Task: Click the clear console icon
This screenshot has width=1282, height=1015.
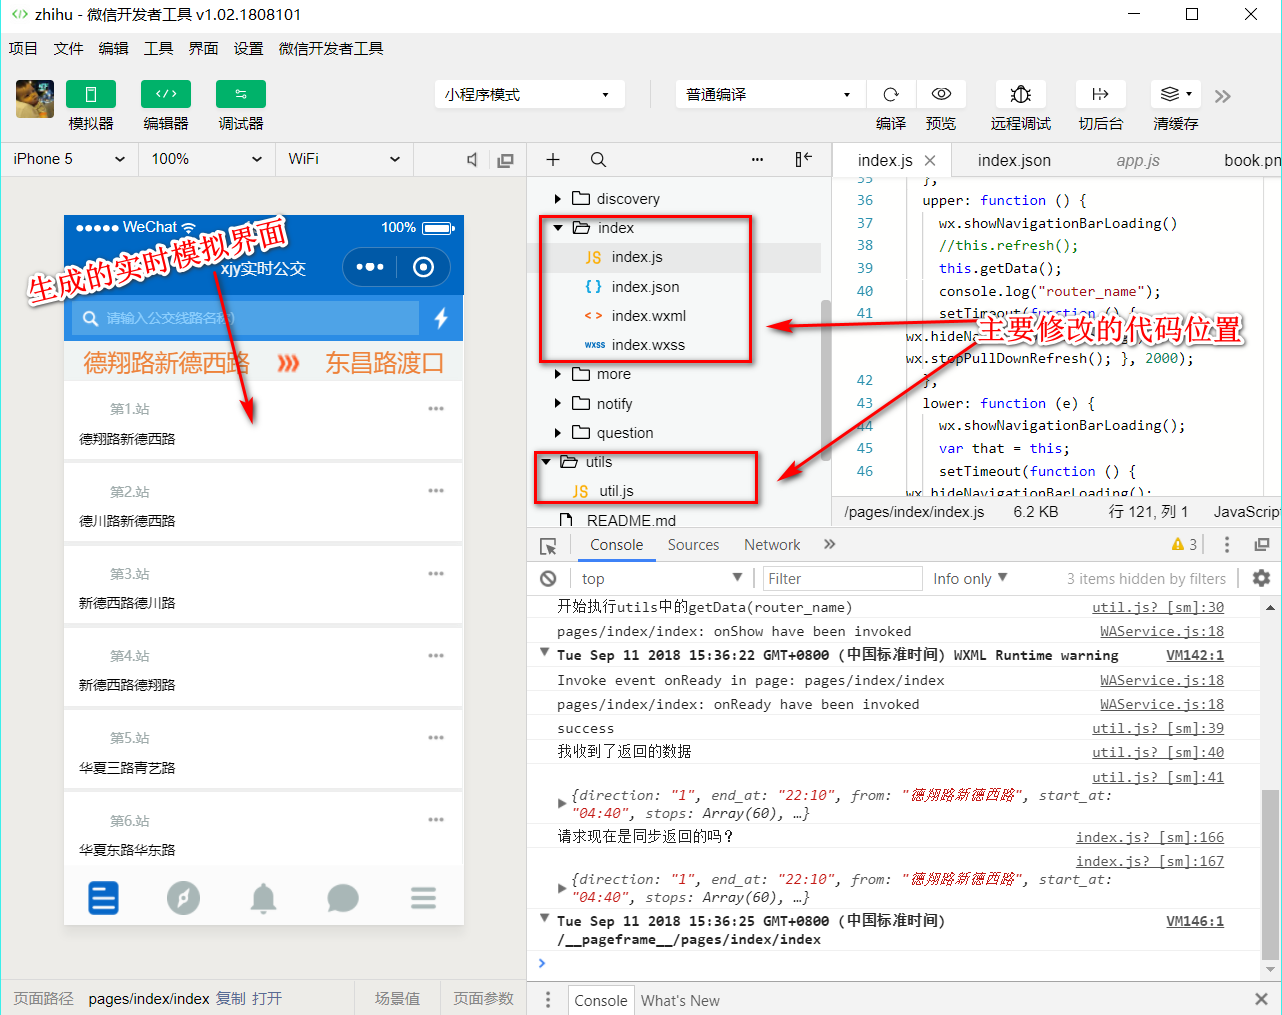Action: (548, 579)
